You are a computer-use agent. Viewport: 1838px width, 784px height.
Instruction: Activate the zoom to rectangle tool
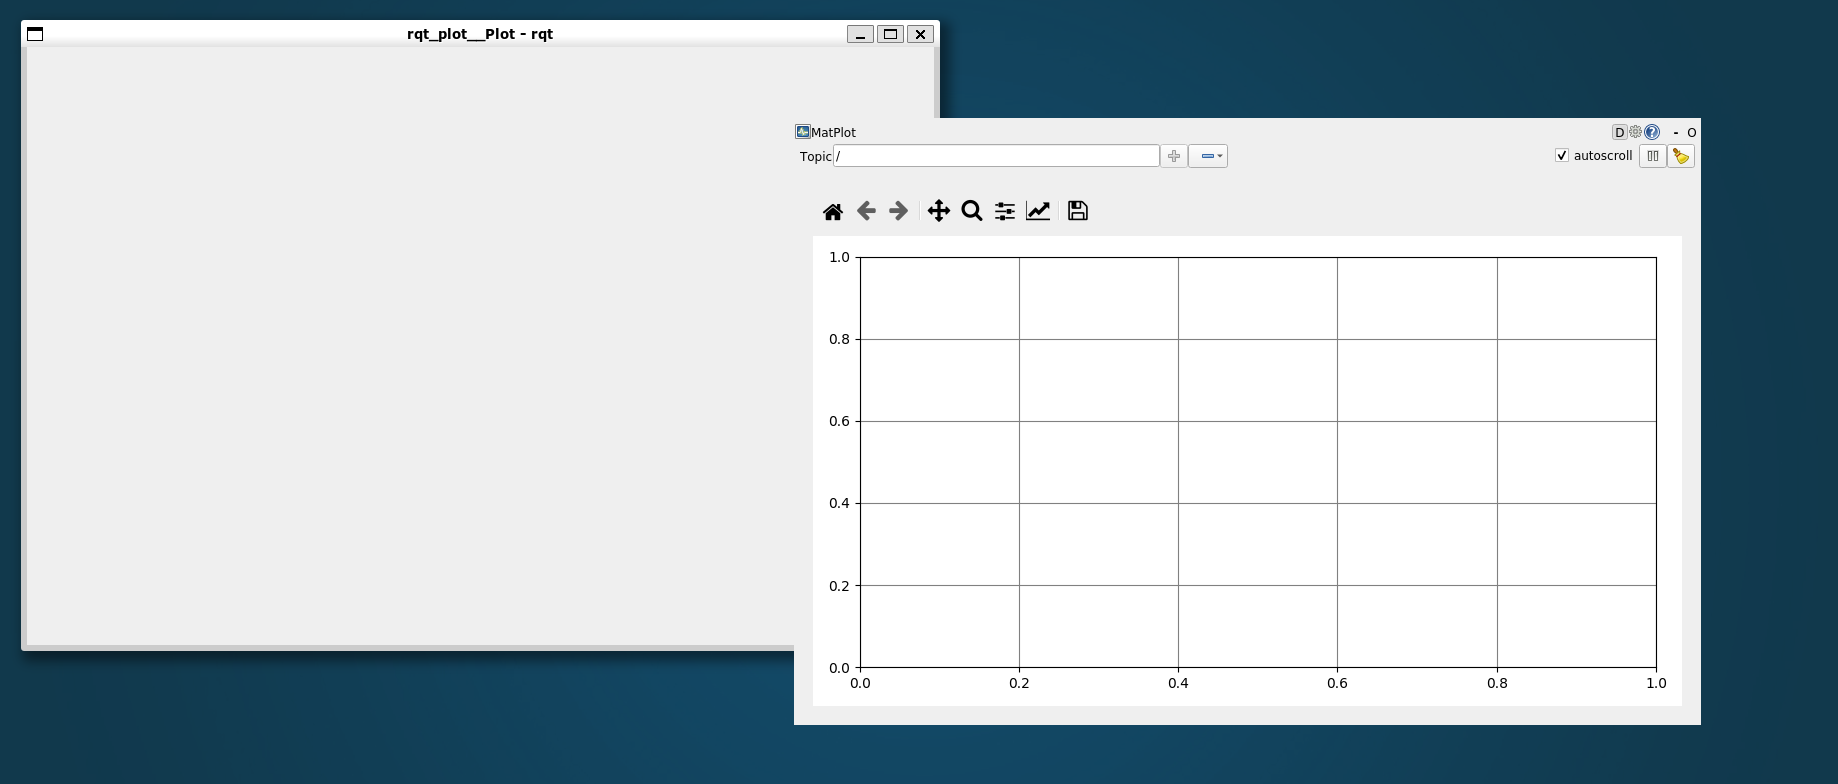point(972,211)
